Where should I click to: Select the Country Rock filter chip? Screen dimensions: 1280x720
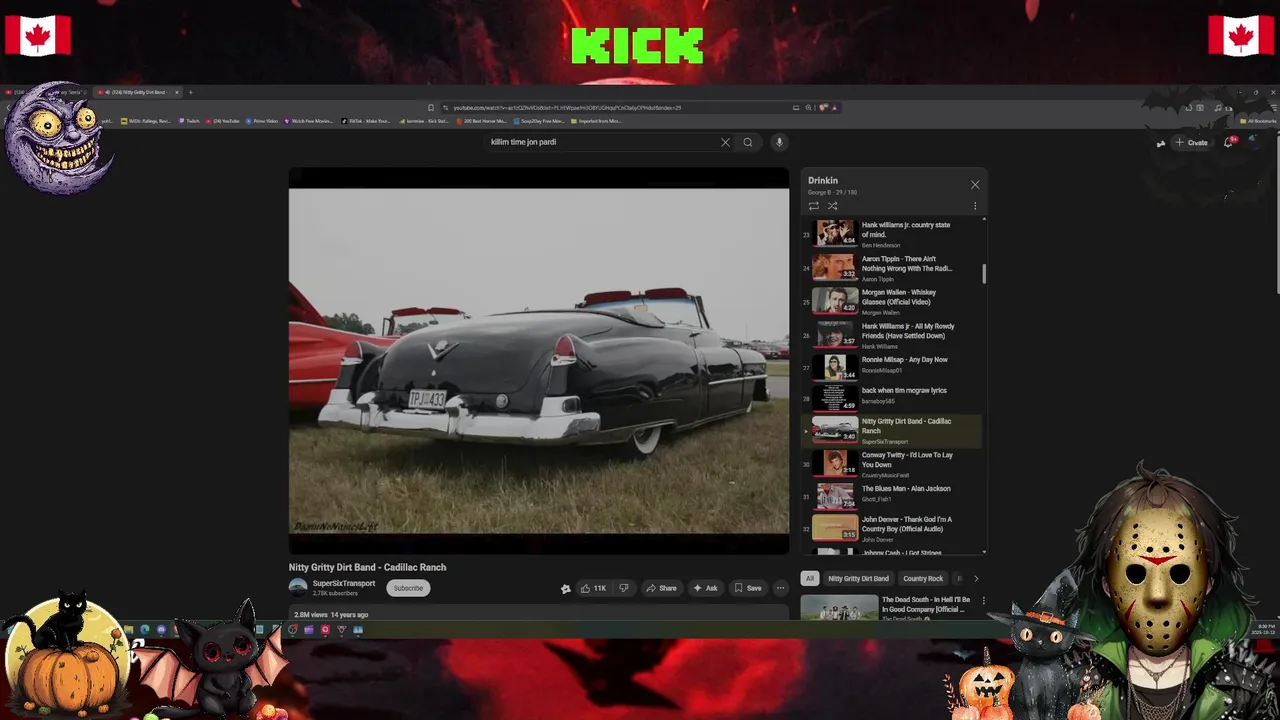[923, 578]
